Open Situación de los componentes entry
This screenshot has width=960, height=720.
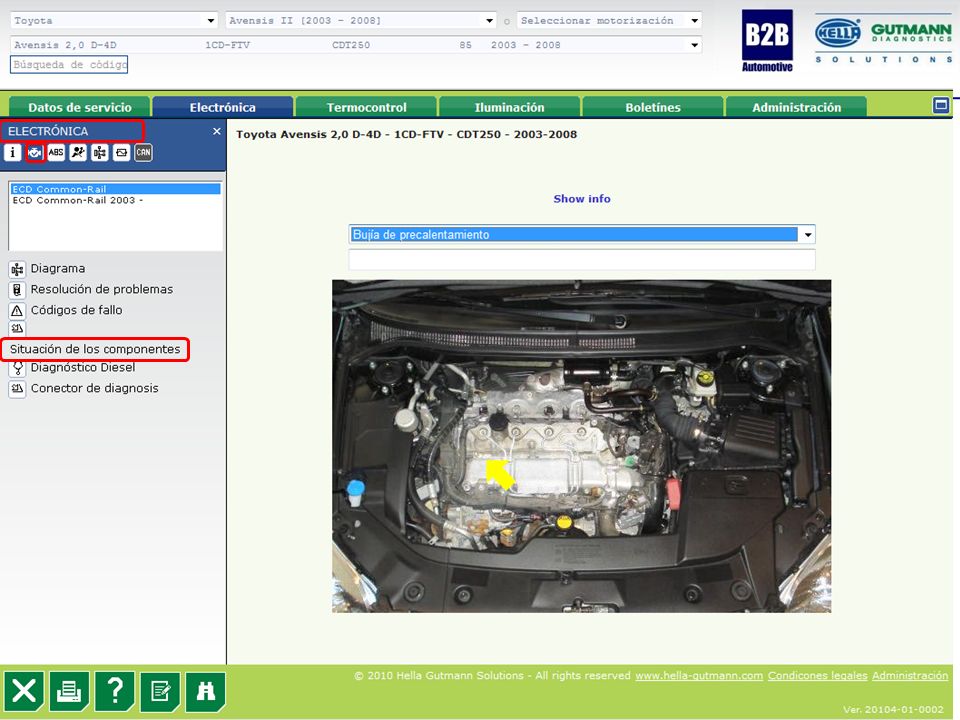(95, 349)
